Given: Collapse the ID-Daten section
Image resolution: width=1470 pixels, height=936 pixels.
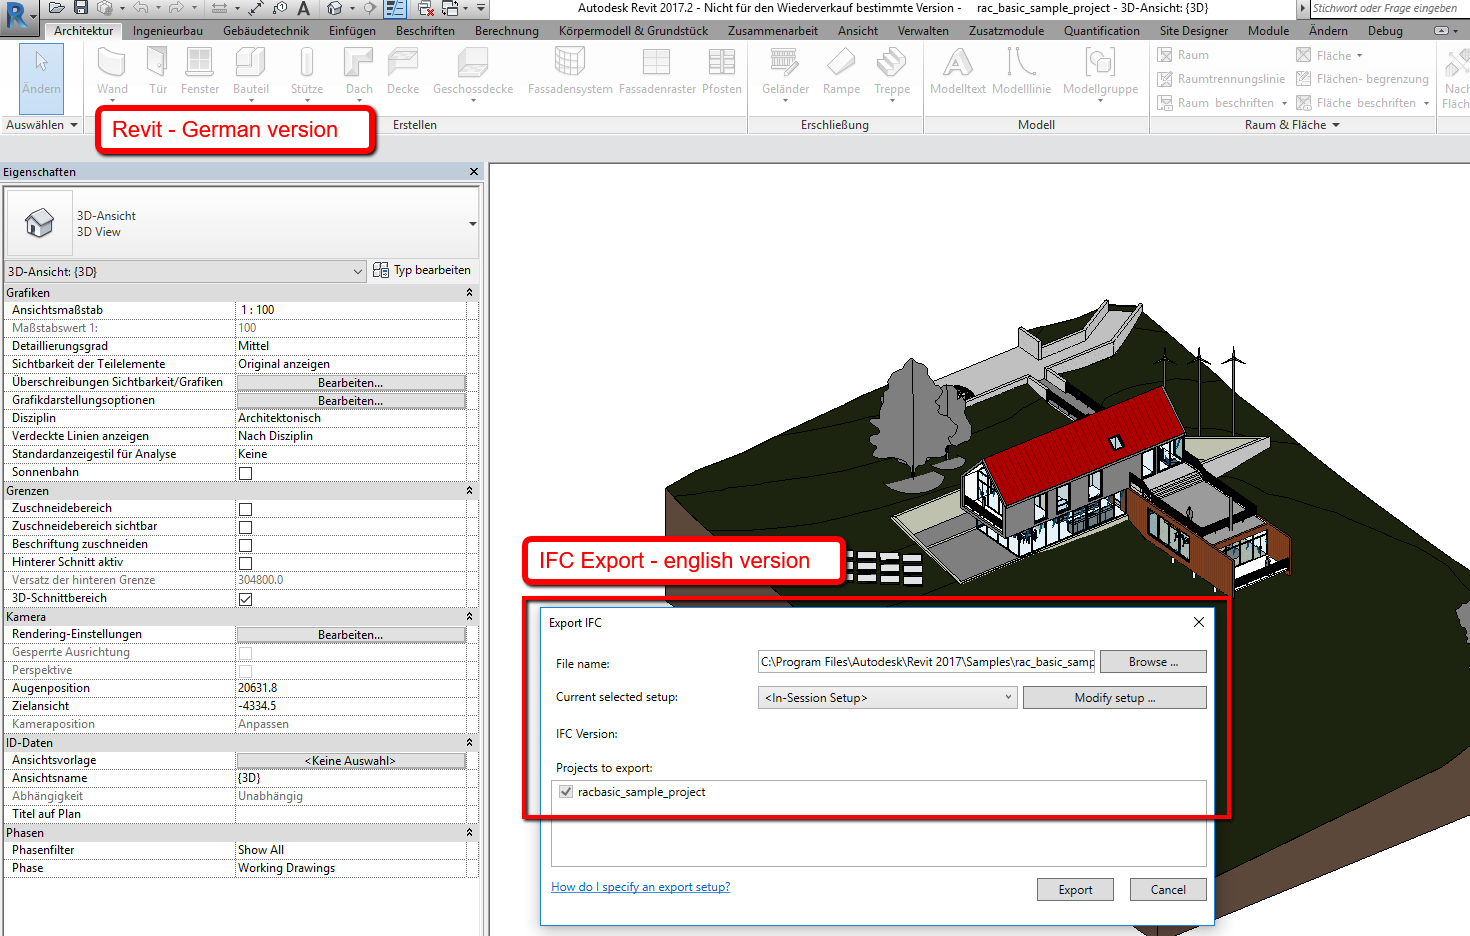Looking at the screenshot, I should (470, 743).
